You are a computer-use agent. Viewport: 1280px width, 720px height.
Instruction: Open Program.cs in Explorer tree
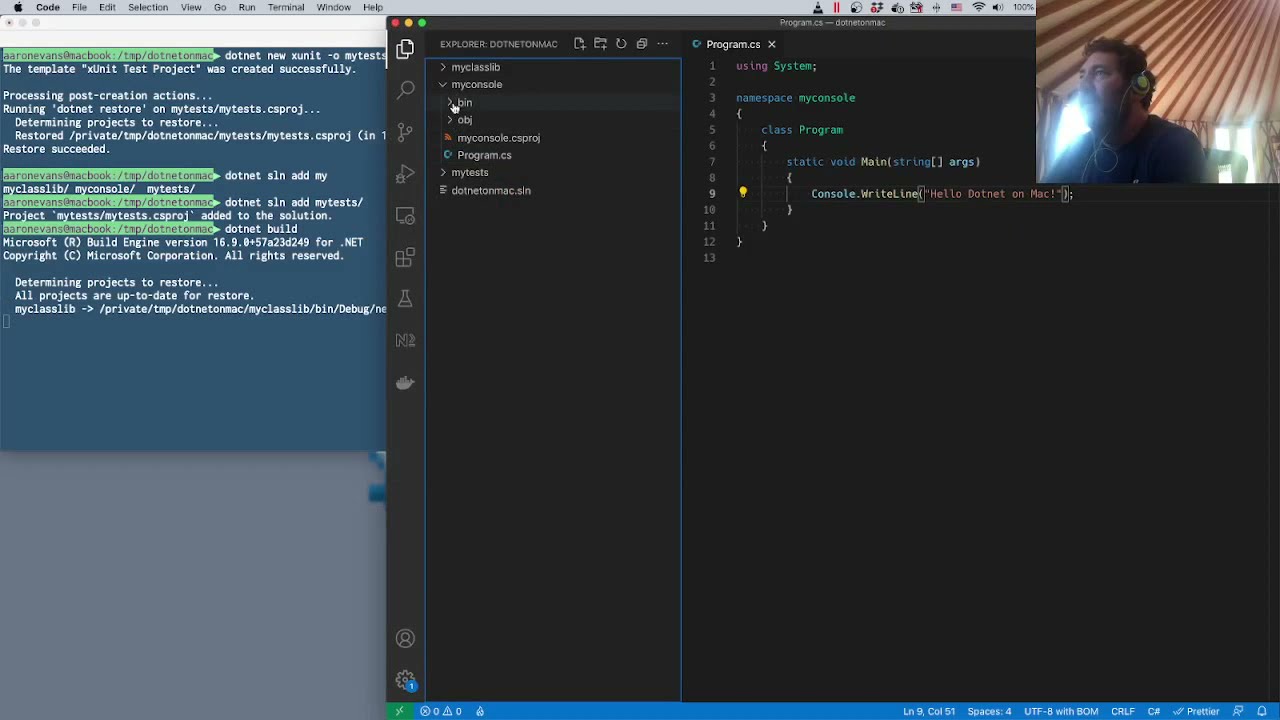tap(484, 155)
